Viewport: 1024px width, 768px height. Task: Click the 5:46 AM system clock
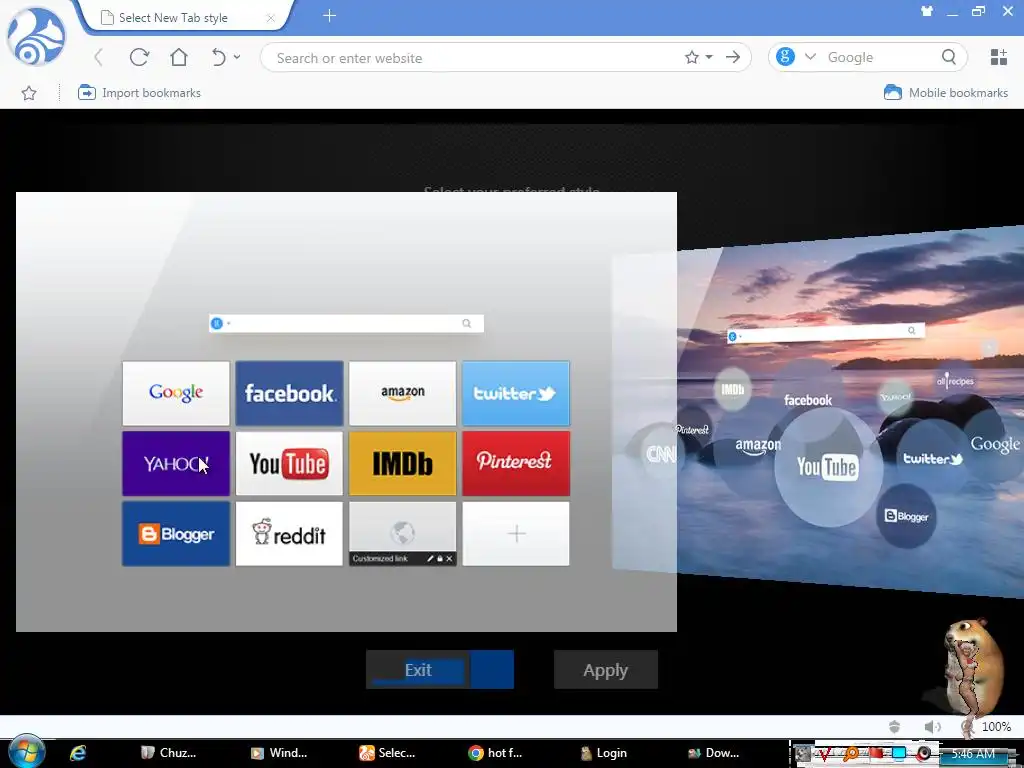pyautogui.click(x=972, y=754)
